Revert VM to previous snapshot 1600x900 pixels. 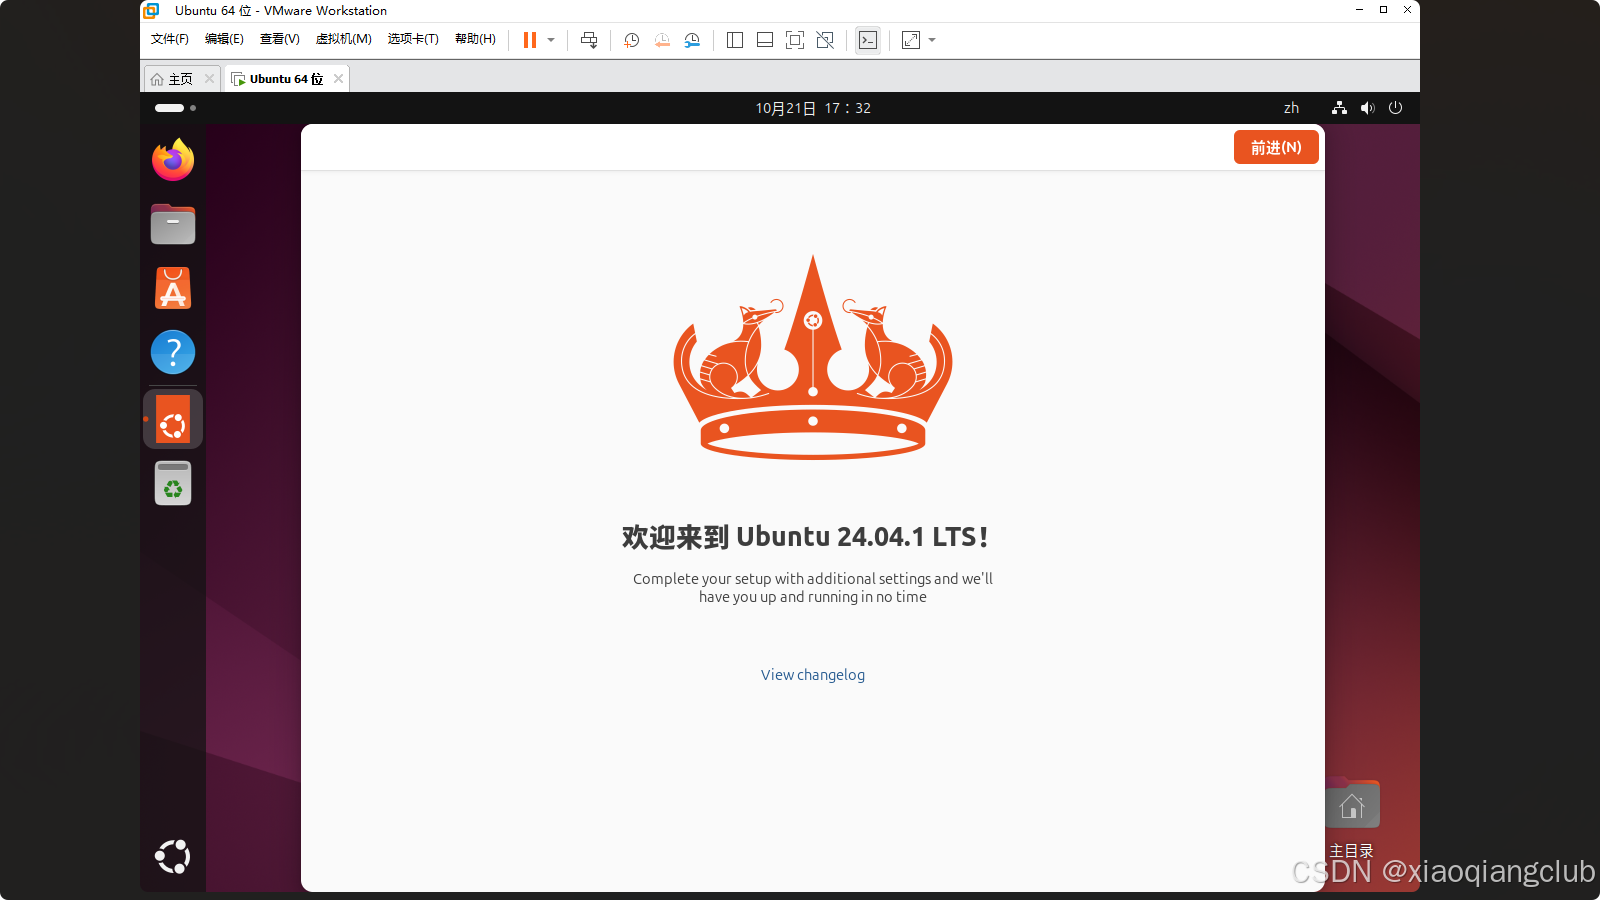[662, 40]
